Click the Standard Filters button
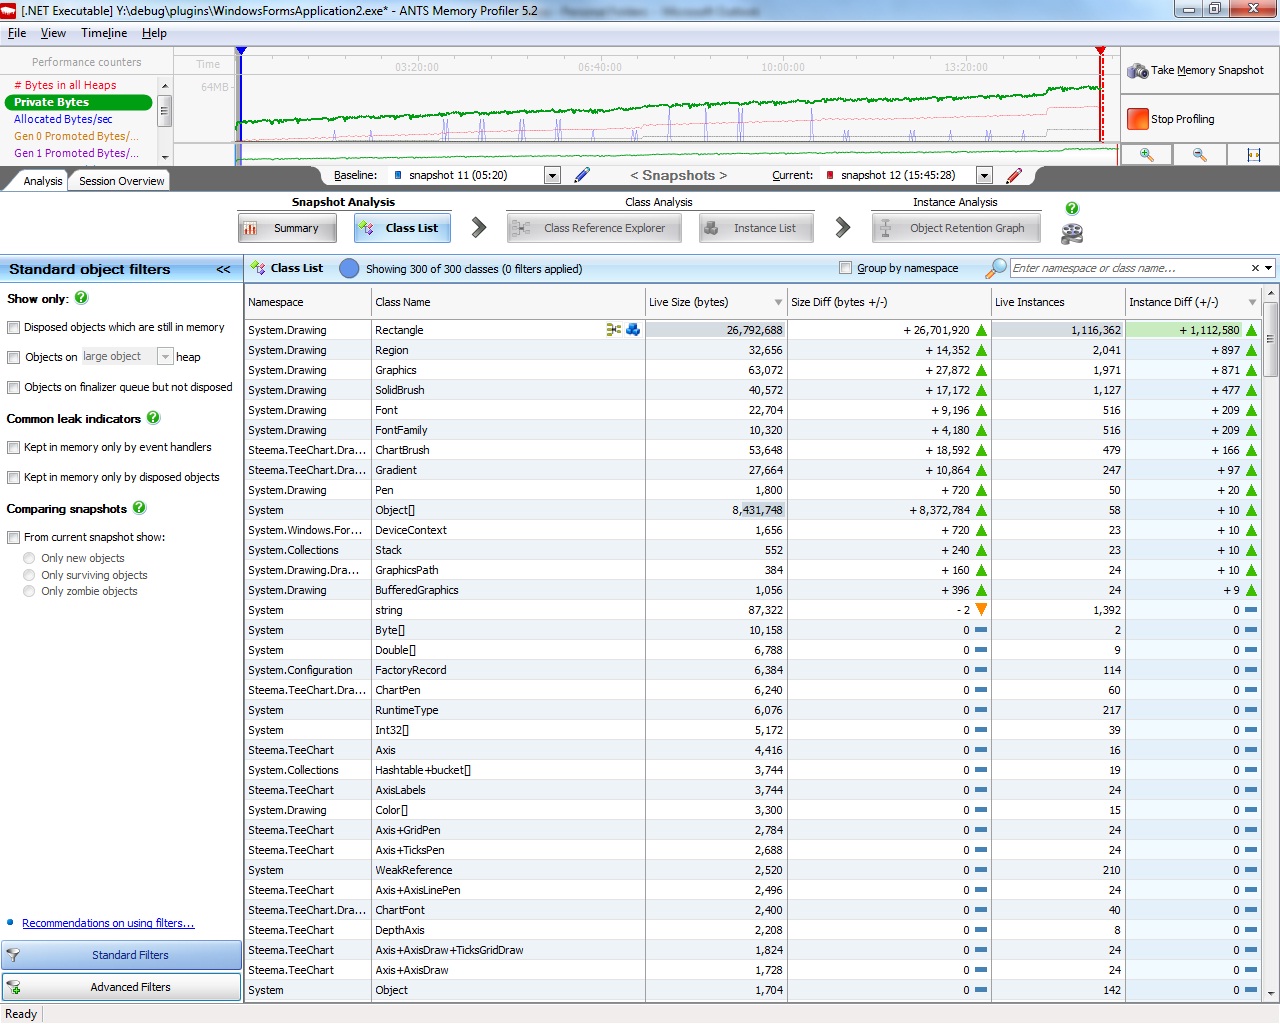This screenshot has height=1024, width=1280. tap(121, 955)
